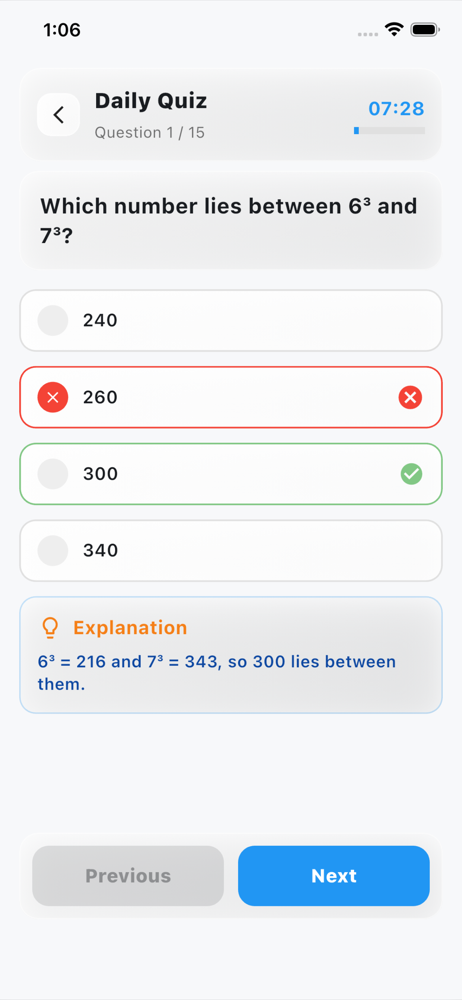
Task: Tap the Previous button
Action: pyautogui.click(x=128, y=876)
